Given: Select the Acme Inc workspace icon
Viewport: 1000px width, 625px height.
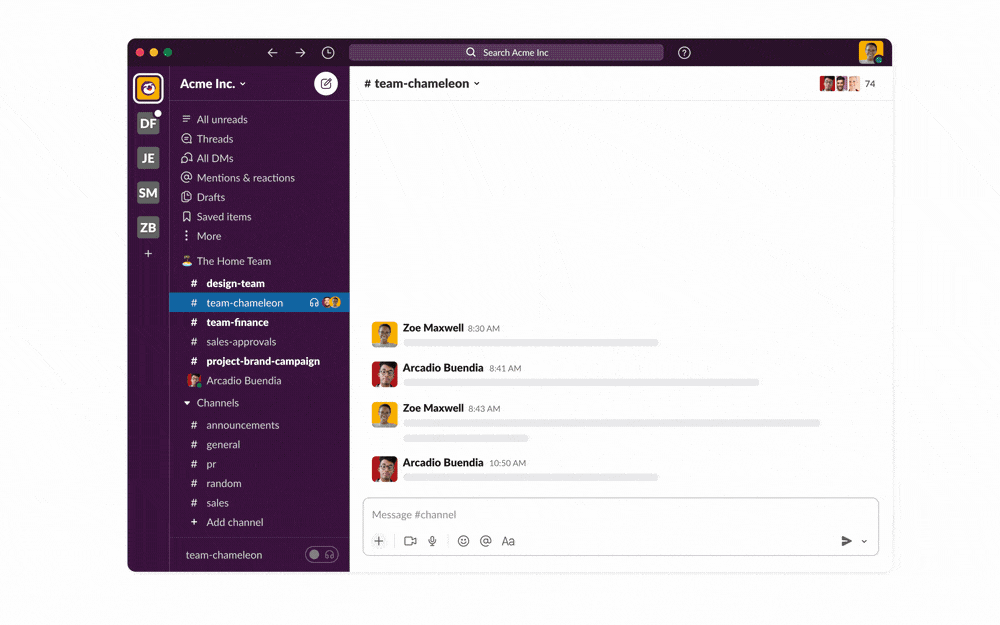Looking at the screenshot, I should [148, 88].
